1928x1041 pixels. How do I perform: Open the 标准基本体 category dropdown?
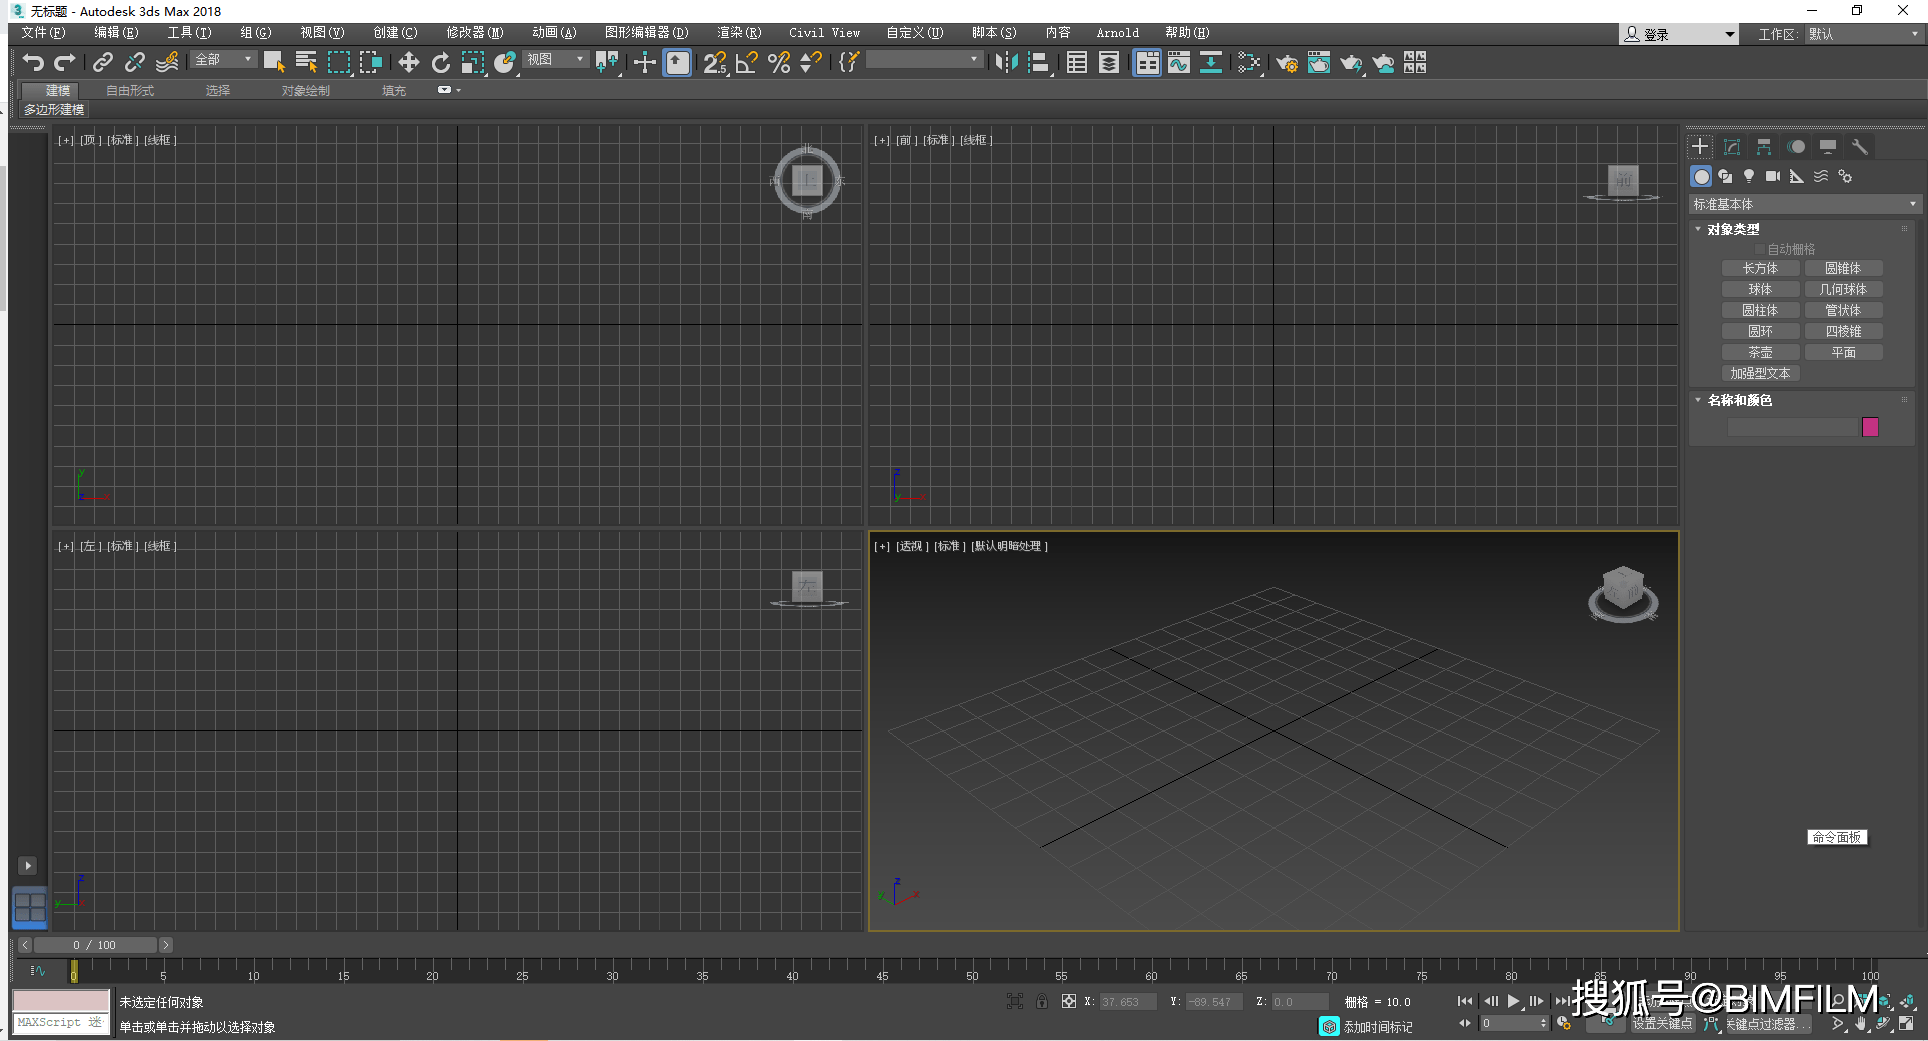[1804, 204]
